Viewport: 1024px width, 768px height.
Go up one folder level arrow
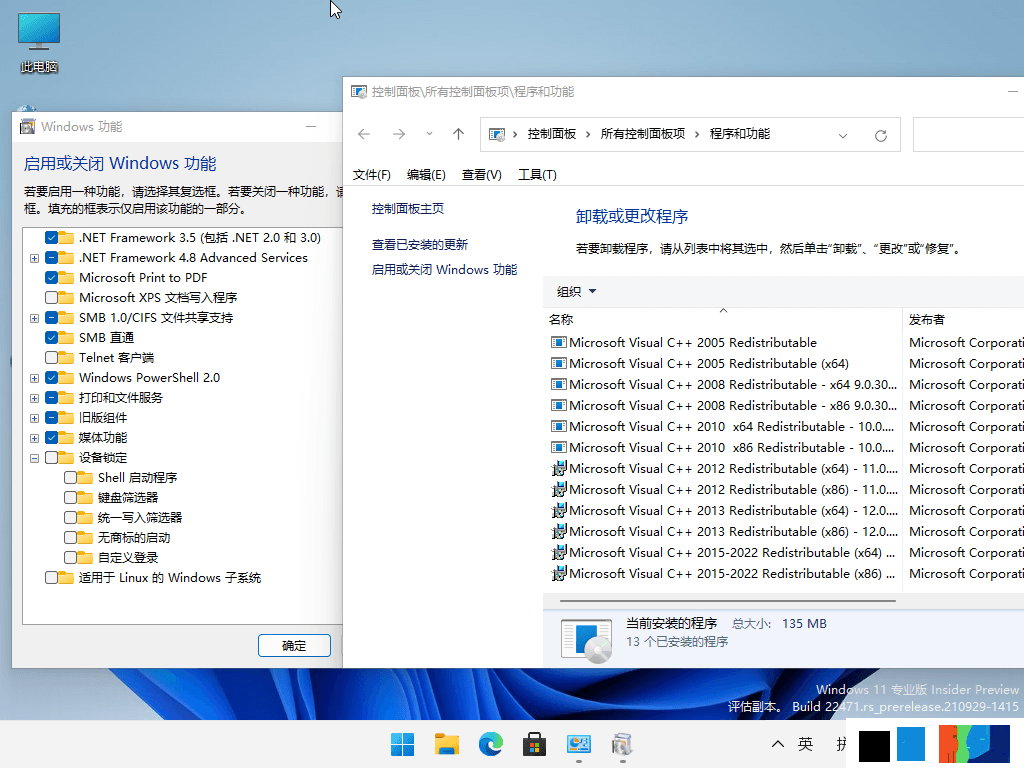[x=458, y=135]
